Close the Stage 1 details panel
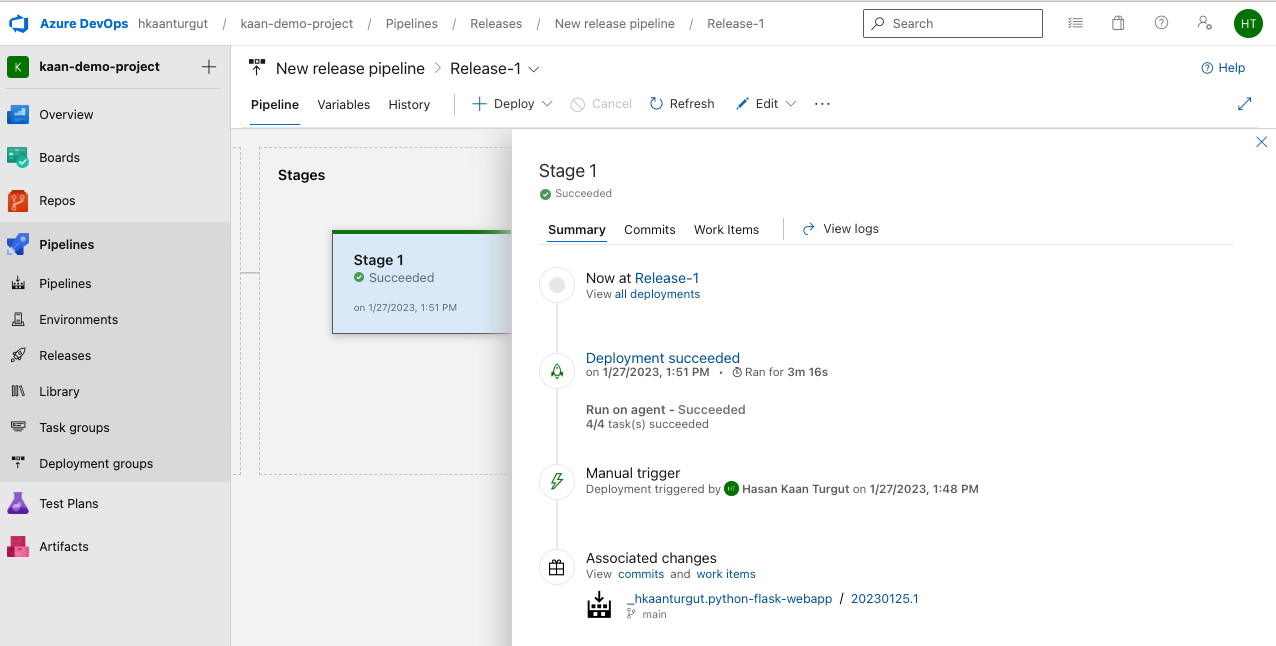The height and width of the screenshot is (646, 1276). (x=1261, y=142)
